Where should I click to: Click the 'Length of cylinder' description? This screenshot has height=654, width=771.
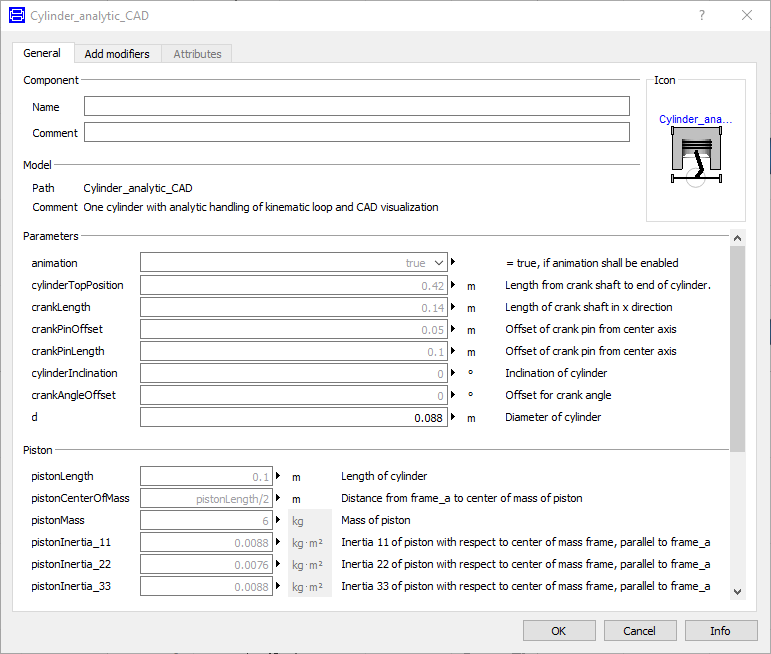(x=384, y=476)
